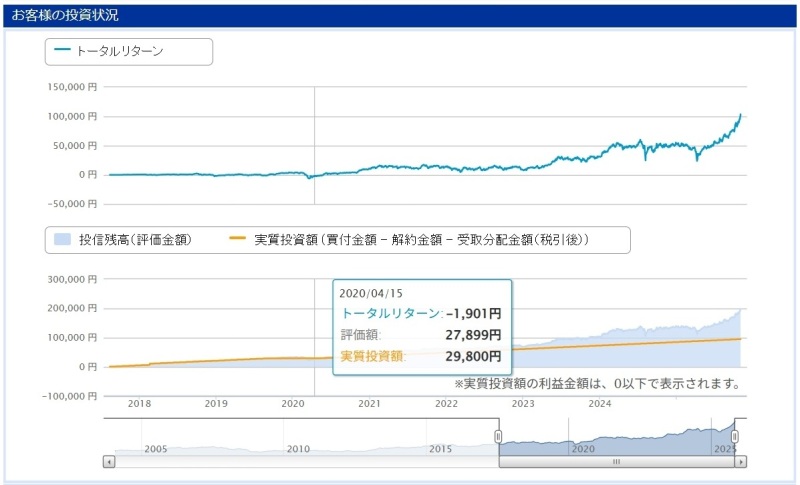Screen dimensions: 800x485
Task: Click the scrollbar left arrow button
Action: (x=109, y=462)
